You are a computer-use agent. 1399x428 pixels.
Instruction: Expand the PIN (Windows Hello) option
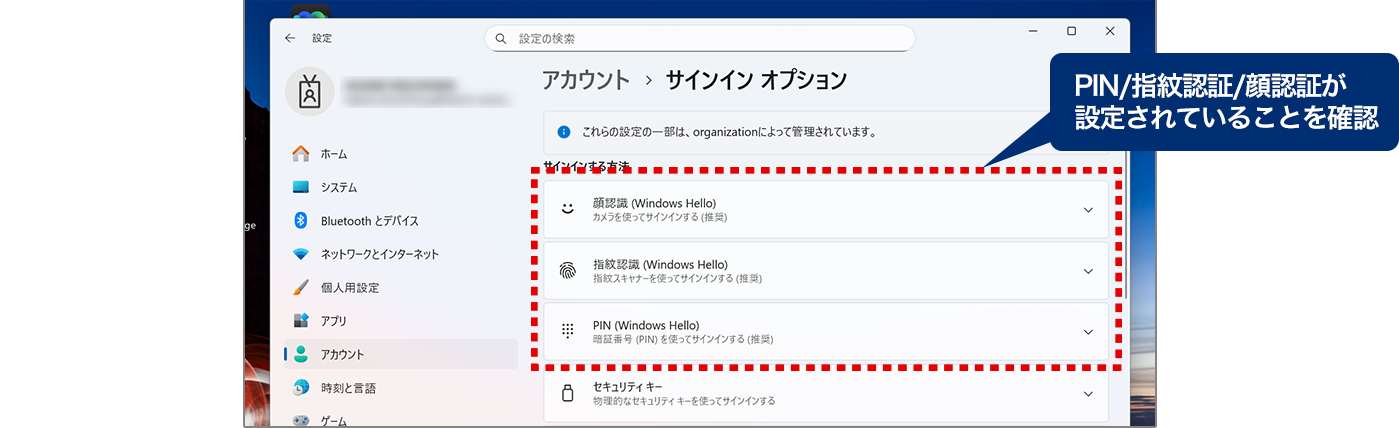[x=1088, y=332]
